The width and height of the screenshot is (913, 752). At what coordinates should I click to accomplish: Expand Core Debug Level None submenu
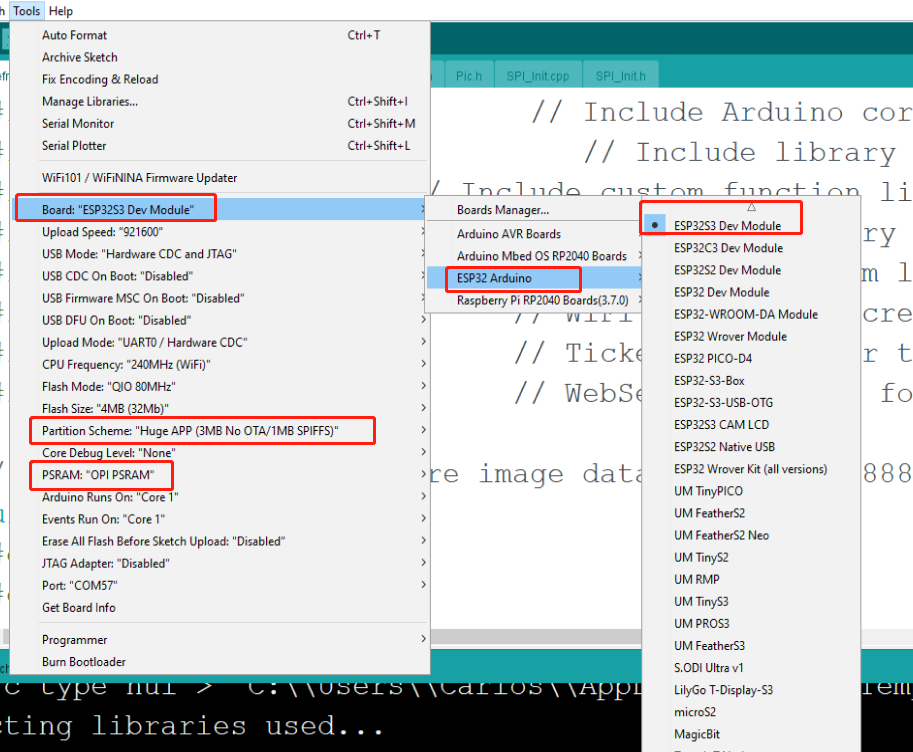coord(220,453)
